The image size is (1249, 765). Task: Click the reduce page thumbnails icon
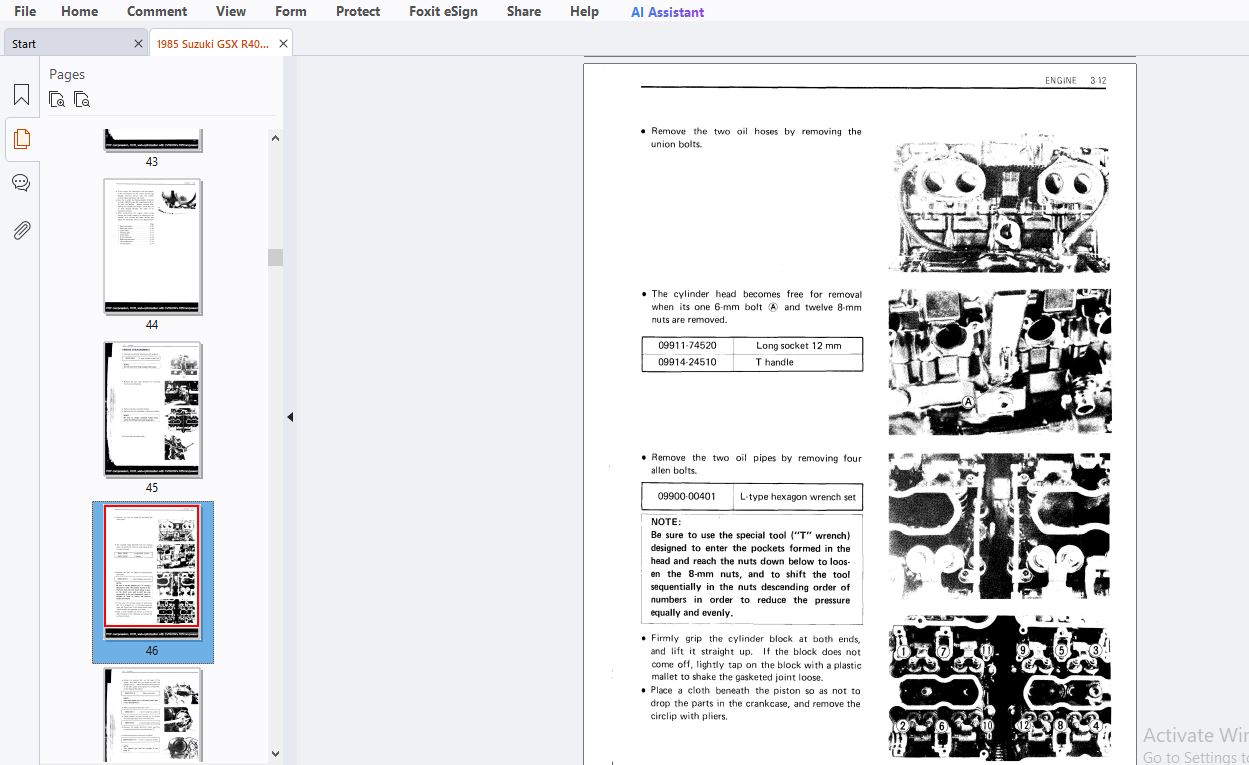pos(82,99)
